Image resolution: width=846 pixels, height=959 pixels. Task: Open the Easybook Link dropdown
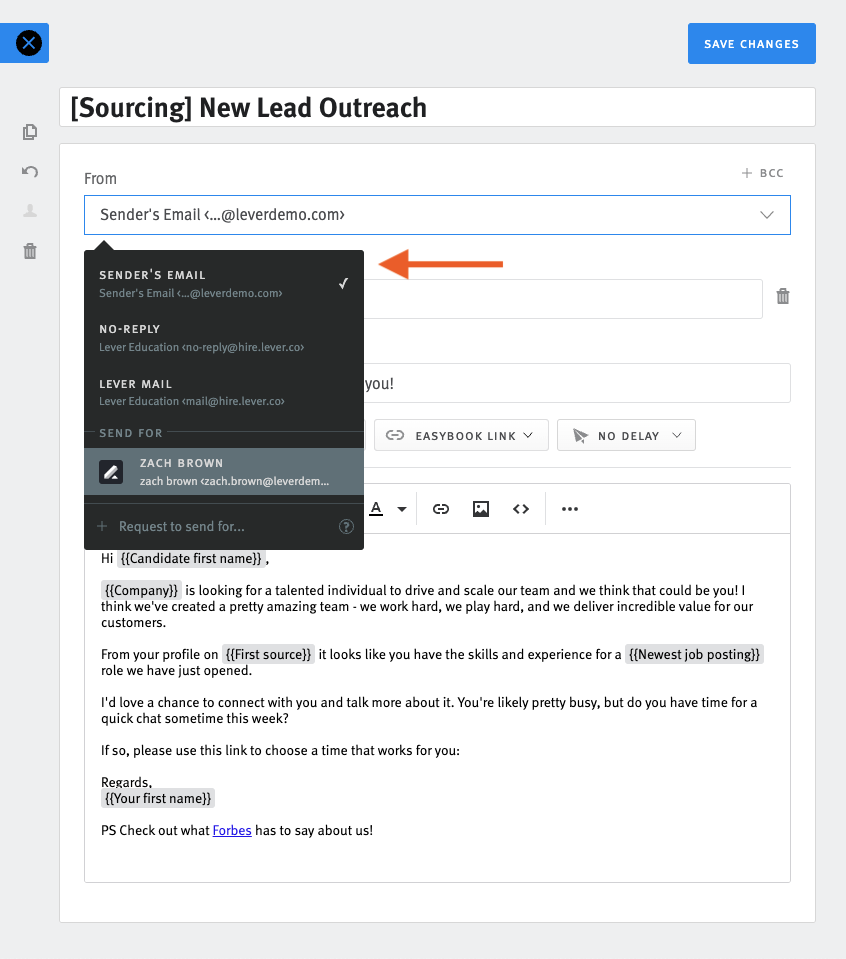461,435
